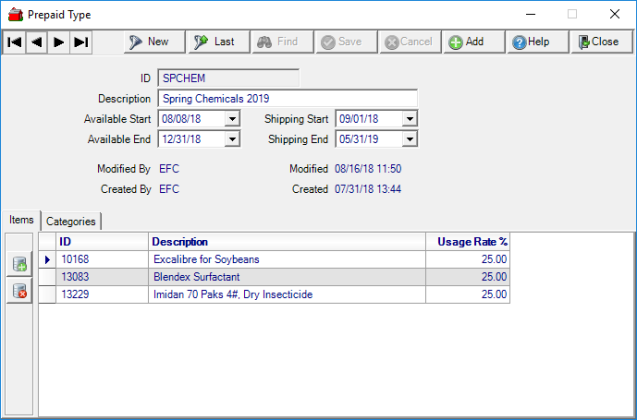Click the remove item icon beside grid
This screenshot has height=420, width=637.
[x=20, y=291]
